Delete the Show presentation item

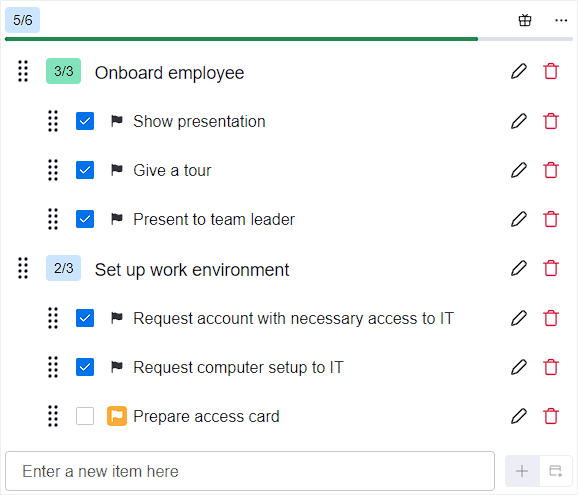click(551, 121)
